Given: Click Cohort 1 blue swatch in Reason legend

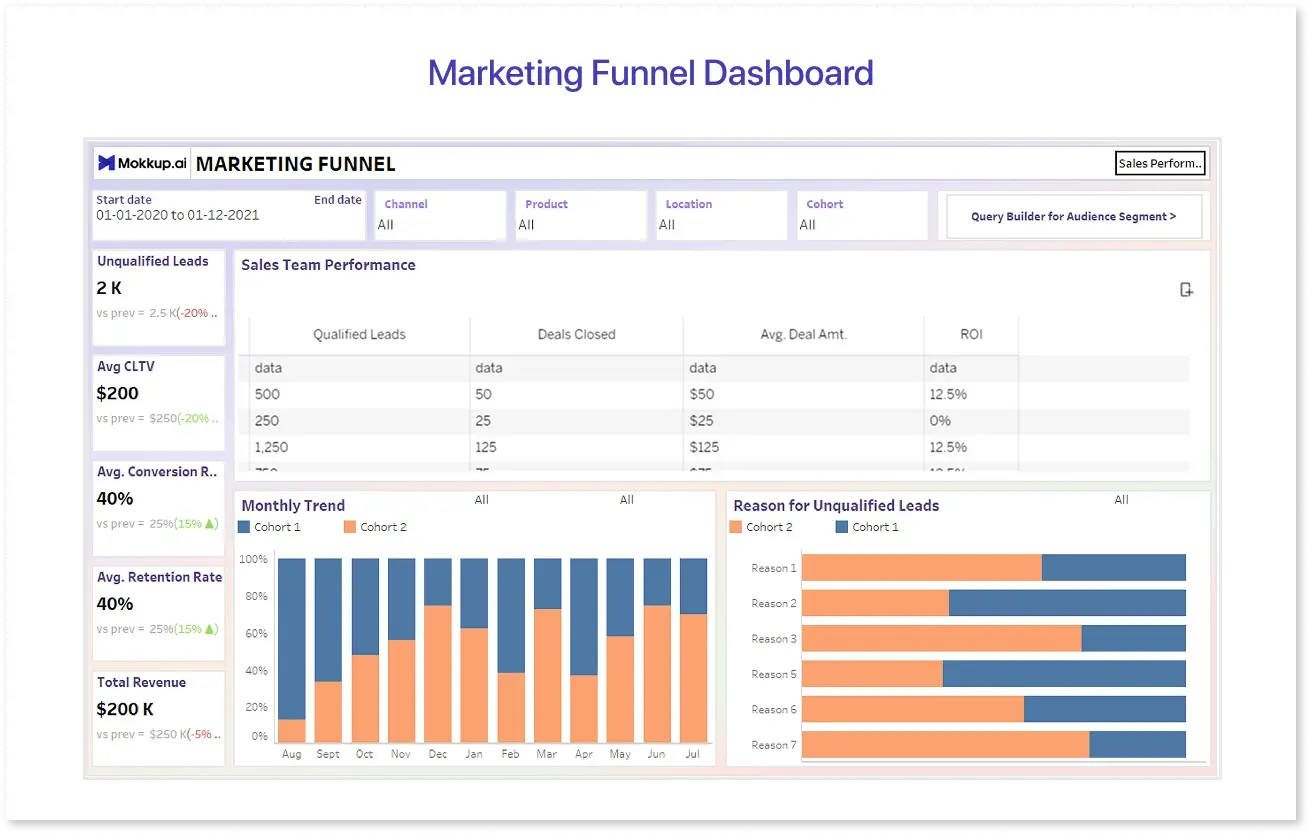Looking at the screenshot, I should [842, 527].
